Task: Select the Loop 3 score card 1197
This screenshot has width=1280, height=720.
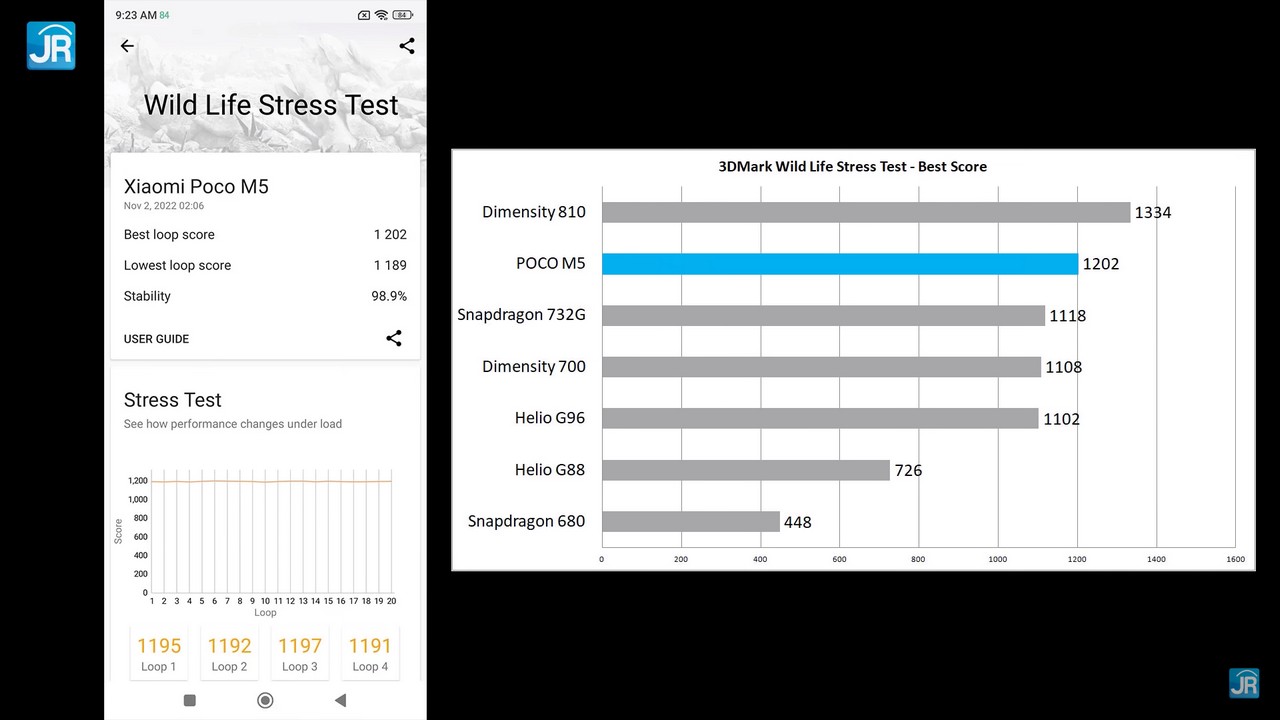Action: [300, 654]
